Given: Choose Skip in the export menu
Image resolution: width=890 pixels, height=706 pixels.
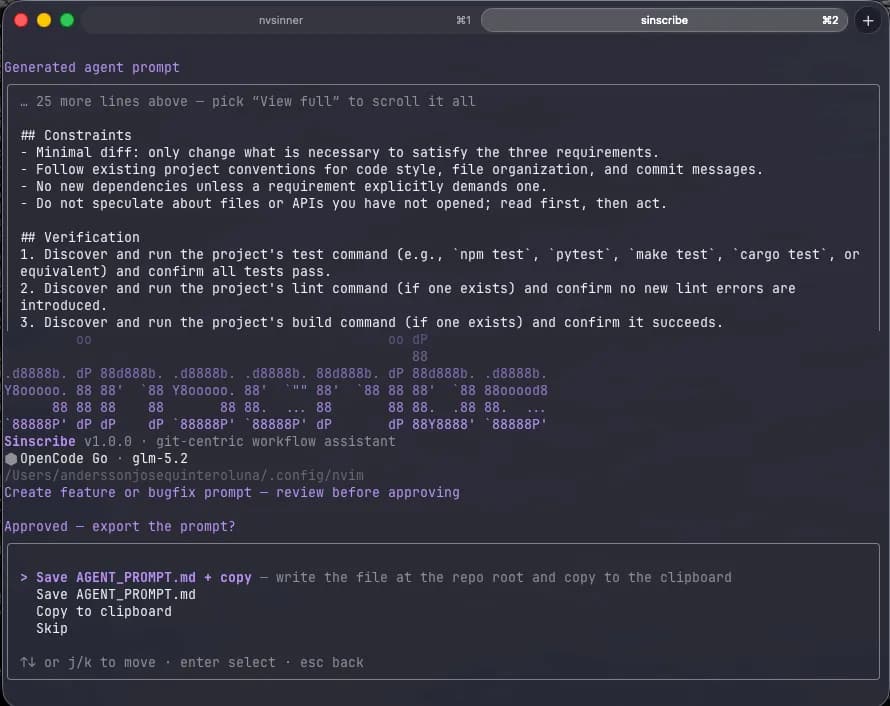Looking at the screenshot, I should (52, 628).
